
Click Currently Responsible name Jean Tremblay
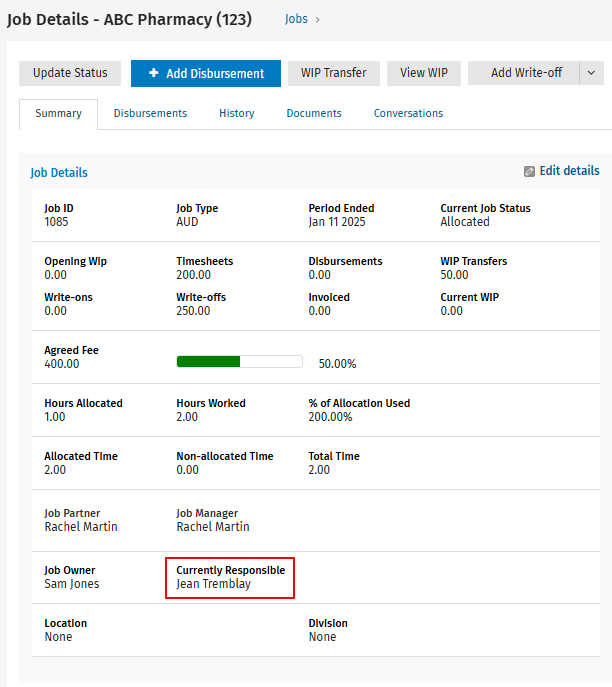click(x=213, y=584)
